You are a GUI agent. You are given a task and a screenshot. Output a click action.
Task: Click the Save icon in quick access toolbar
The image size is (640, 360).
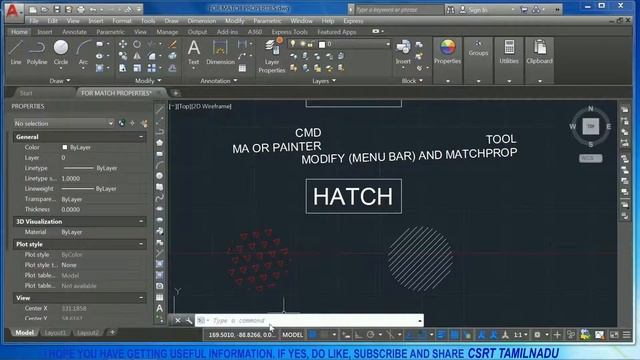[x=57, y=9]
